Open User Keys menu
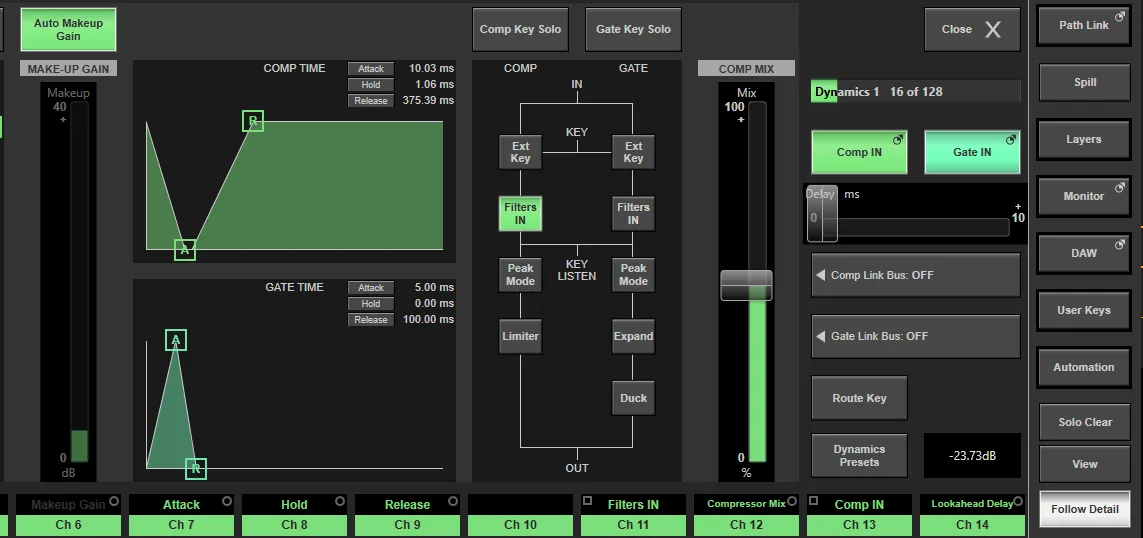Viewport: 1143px width, 538px height. point(1084,311)
